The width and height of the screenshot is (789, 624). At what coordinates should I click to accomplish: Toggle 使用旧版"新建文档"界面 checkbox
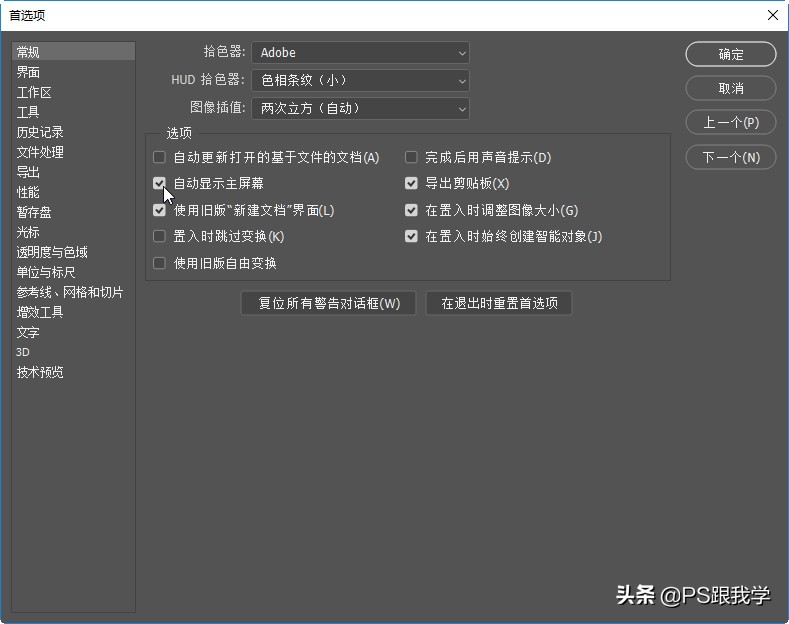[x=159, y=210]
